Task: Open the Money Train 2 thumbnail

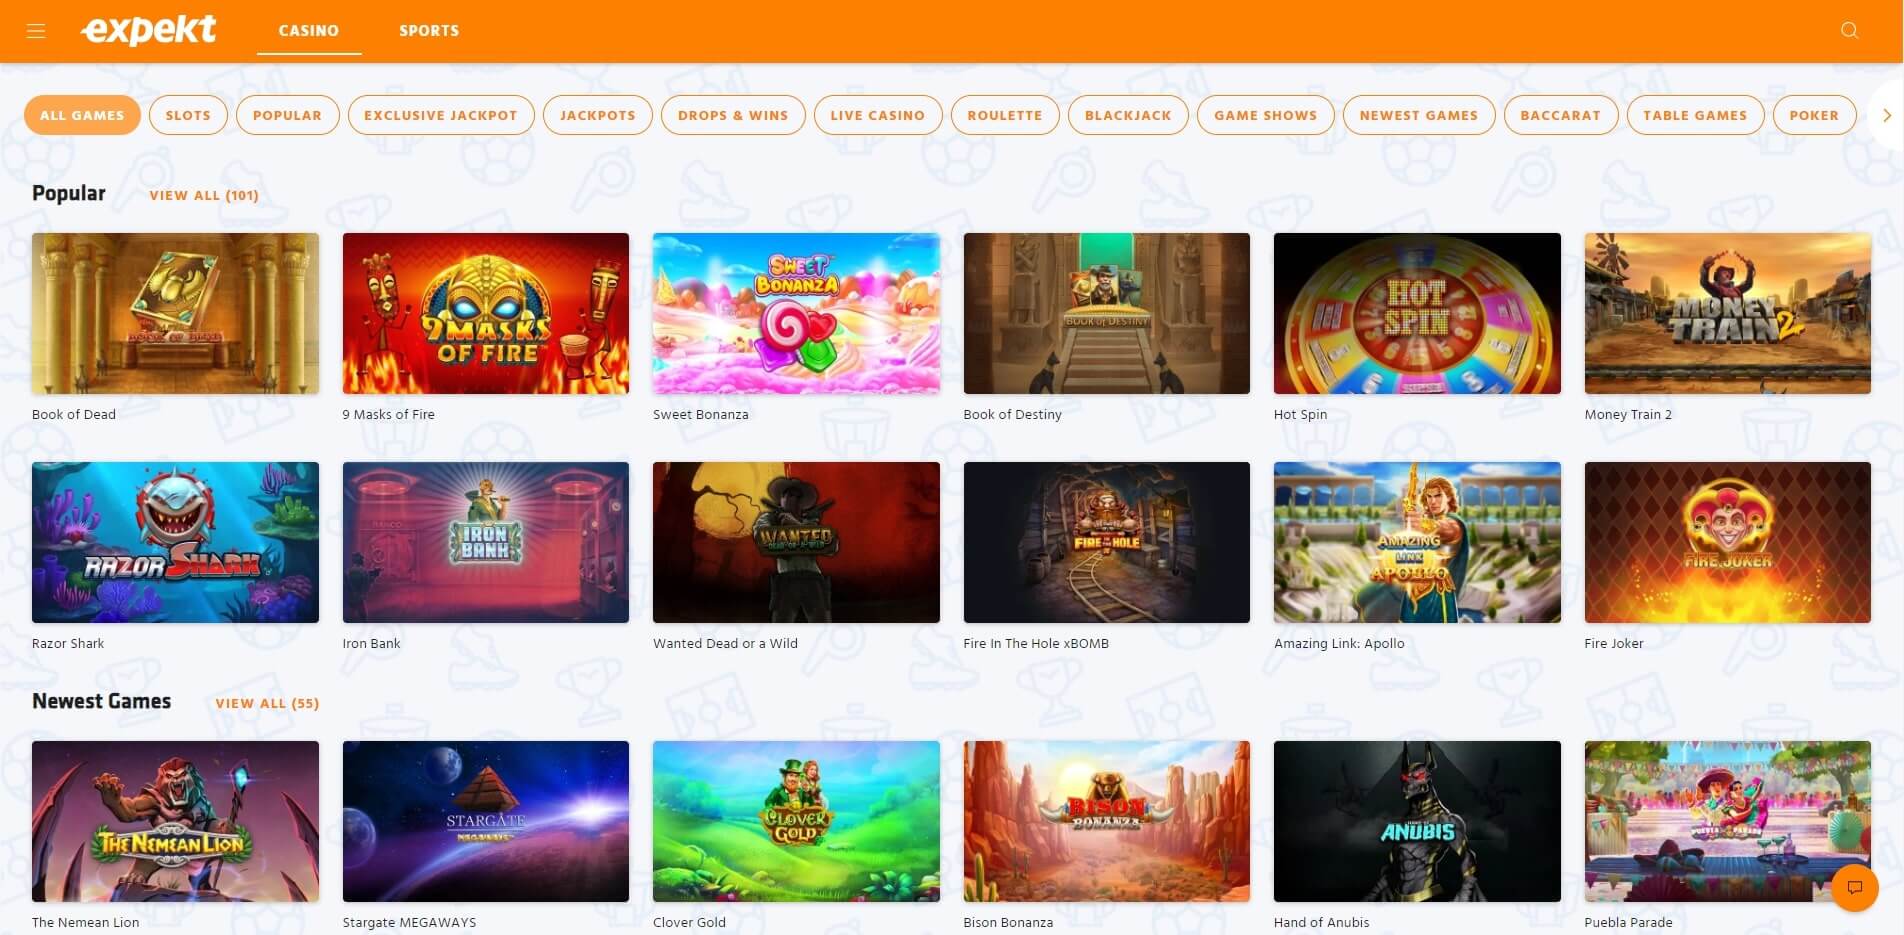Action: pyautogui.click(x=1727, y=313)
